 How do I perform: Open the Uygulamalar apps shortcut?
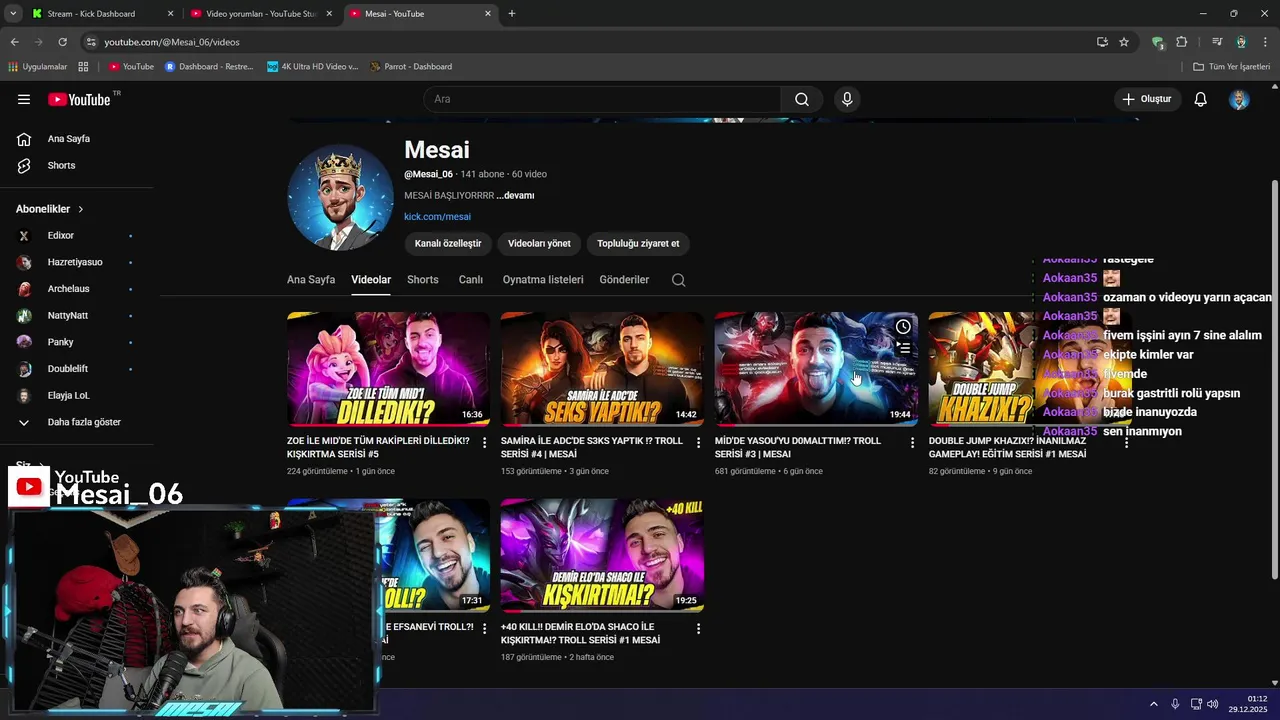point(38,67)
